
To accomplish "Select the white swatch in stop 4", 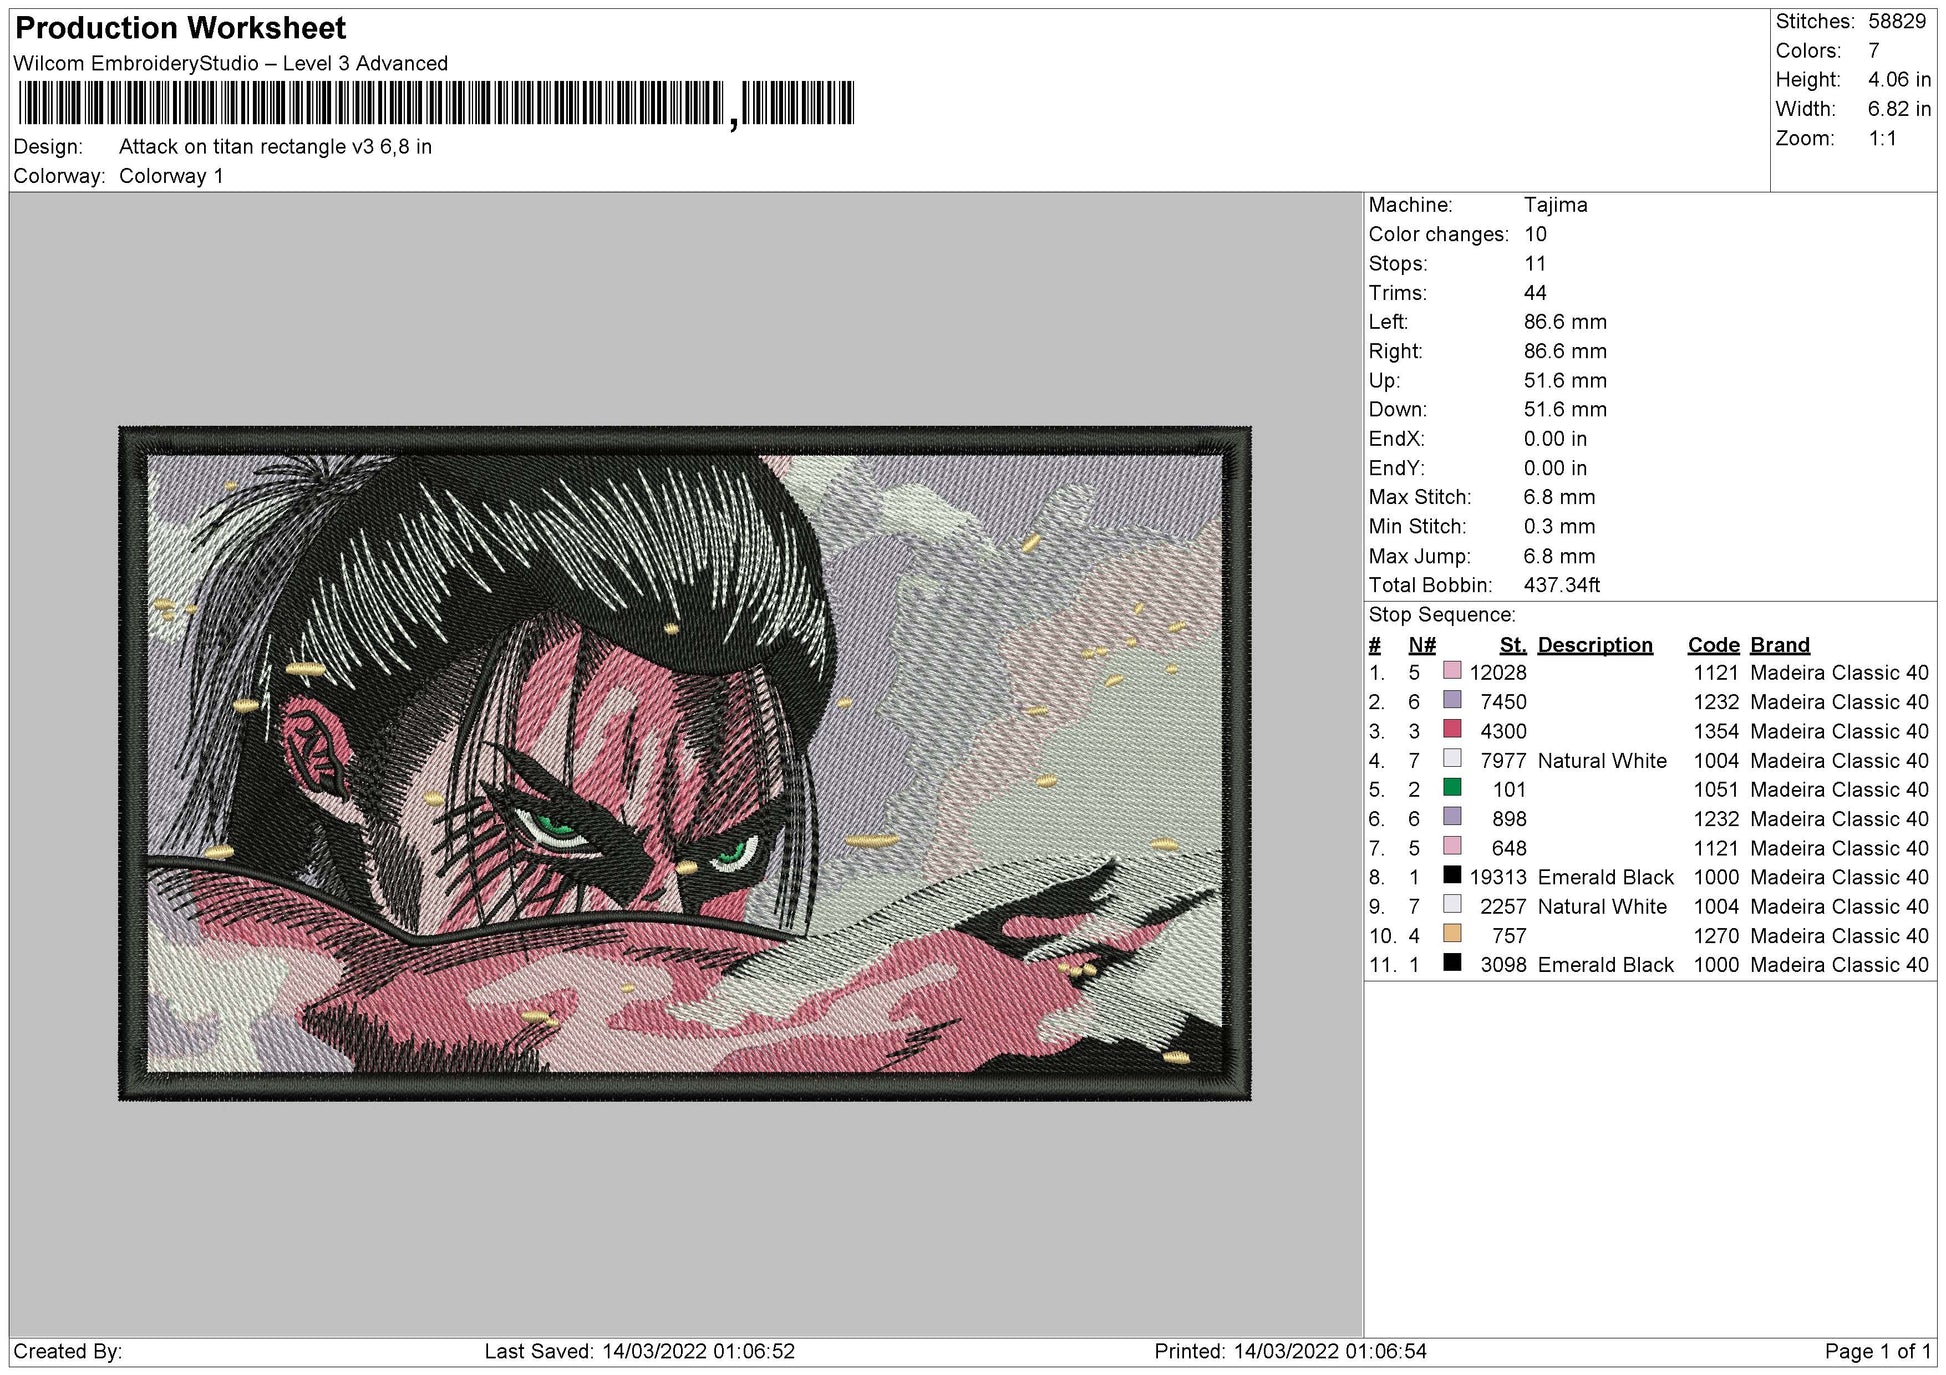I will point(1452,758).
